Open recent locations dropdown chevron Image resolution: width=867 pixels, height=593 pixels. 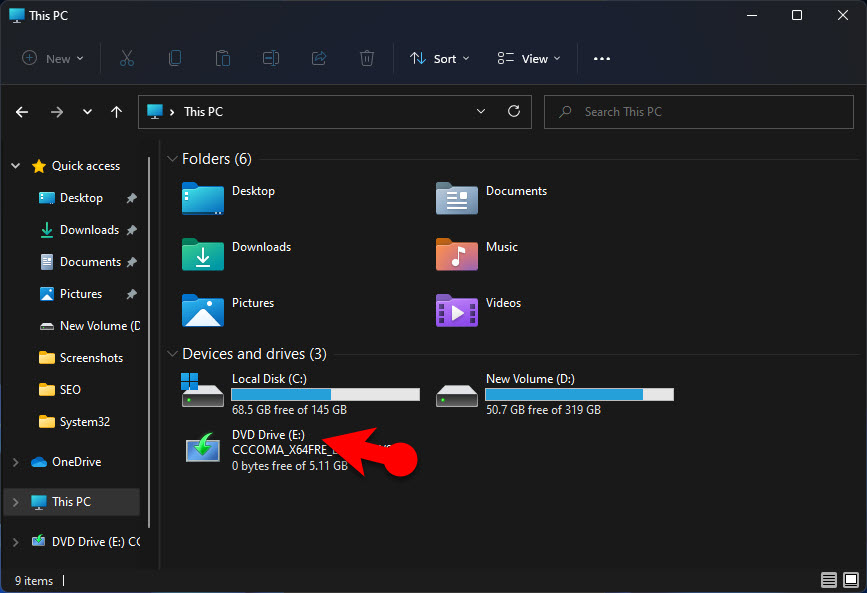point(87,112)
